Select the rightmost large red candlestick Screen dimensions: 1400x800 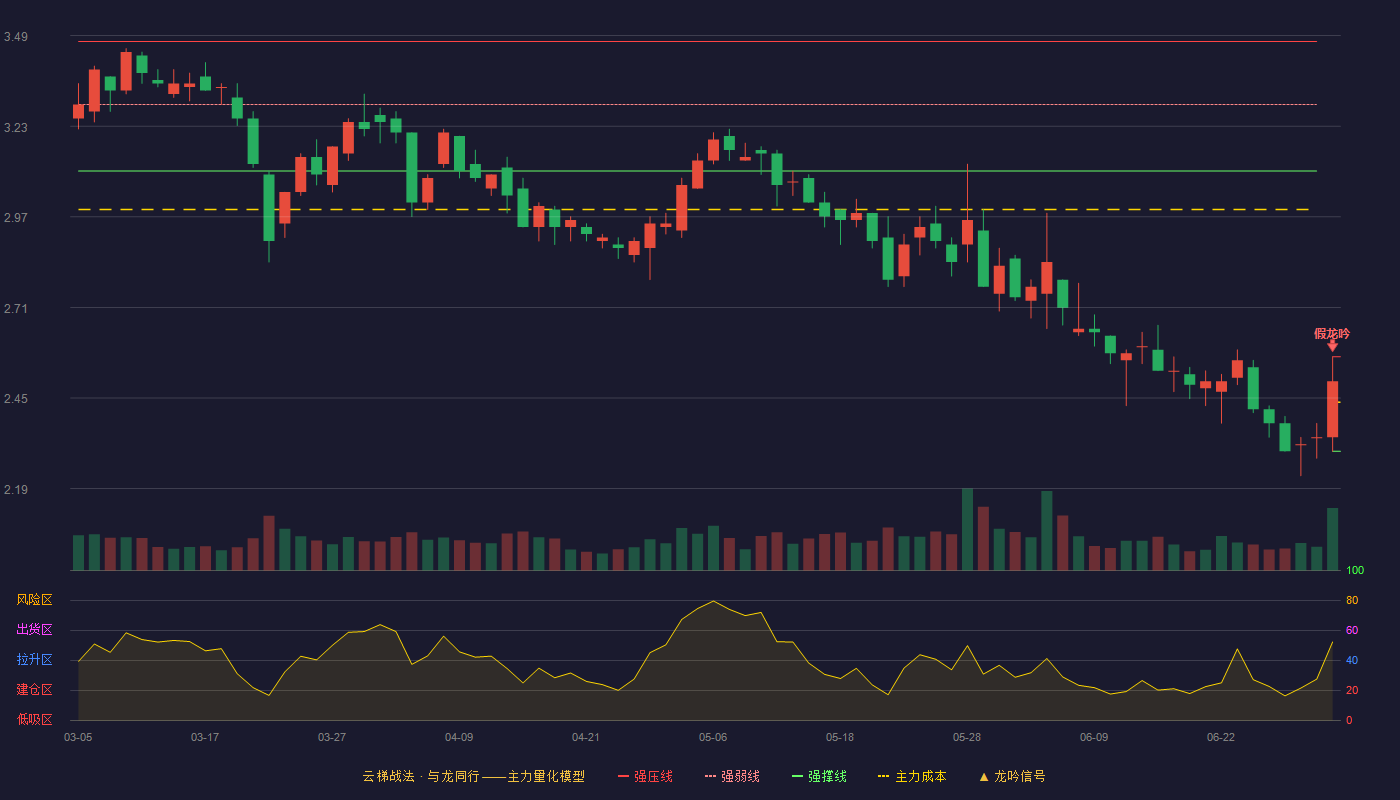1332,409
